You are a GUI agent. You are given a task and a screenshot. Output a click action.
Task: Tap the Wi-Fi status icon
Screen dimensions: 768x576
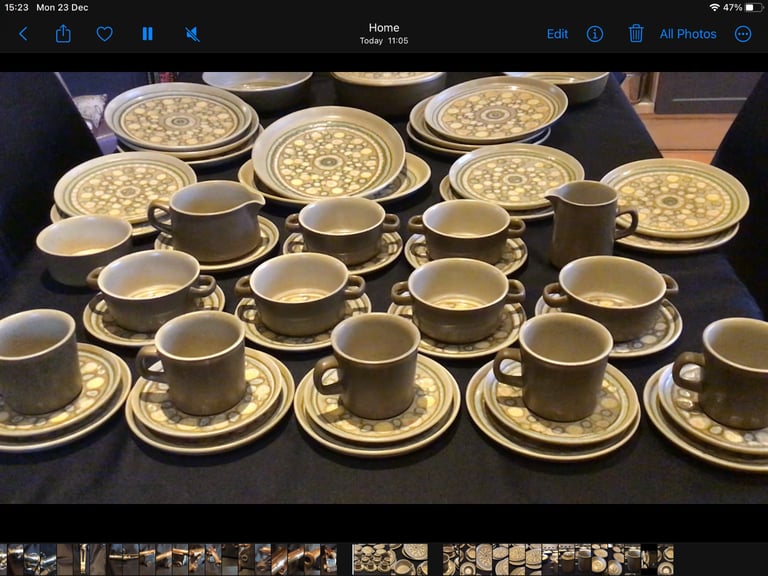[714, 7]
